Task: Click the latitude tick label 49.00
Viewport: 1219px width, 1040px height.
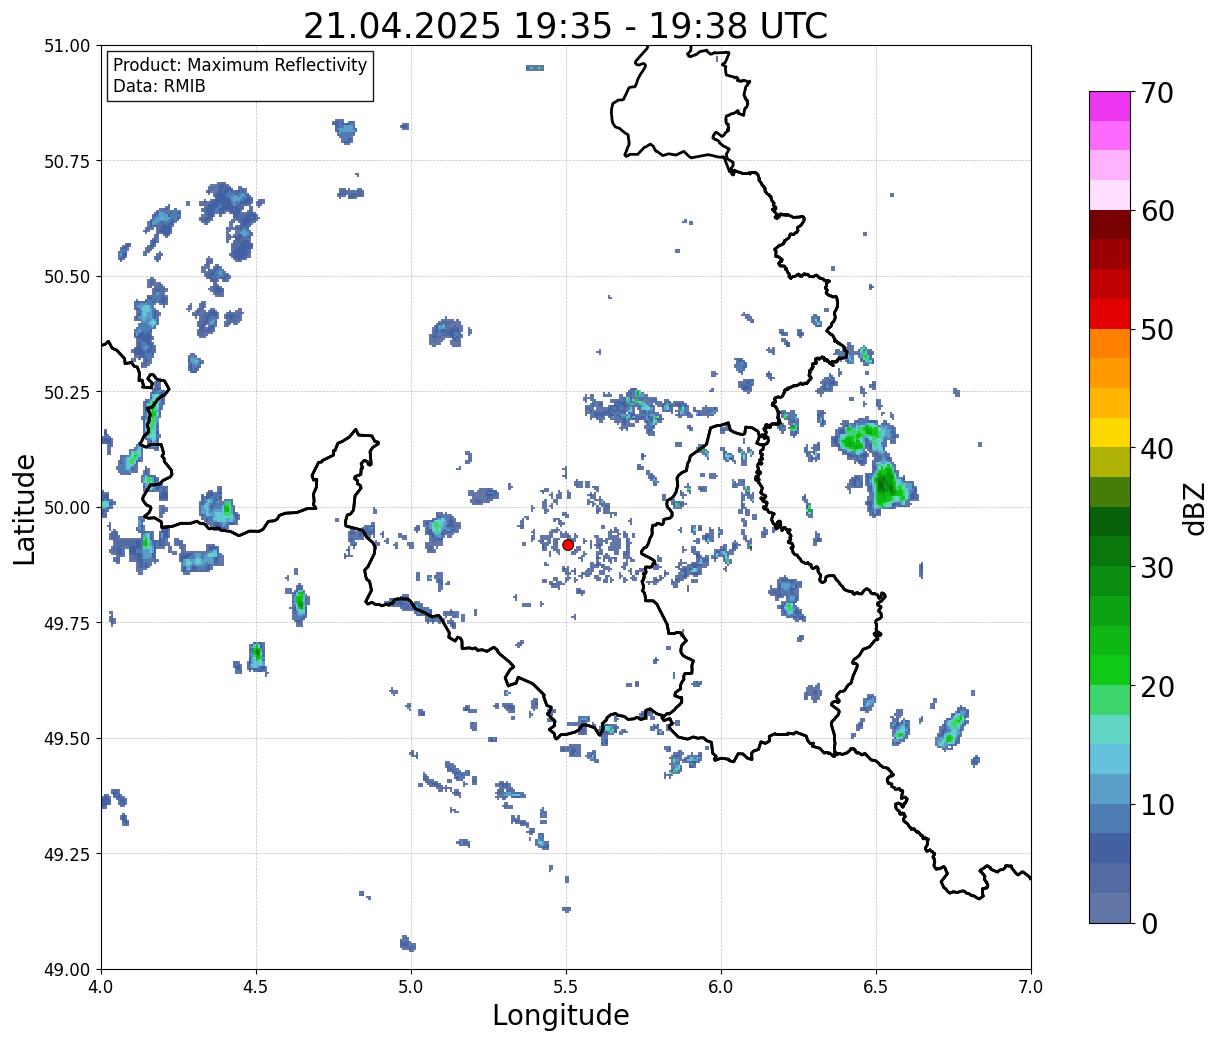Action: pos(67,970)
